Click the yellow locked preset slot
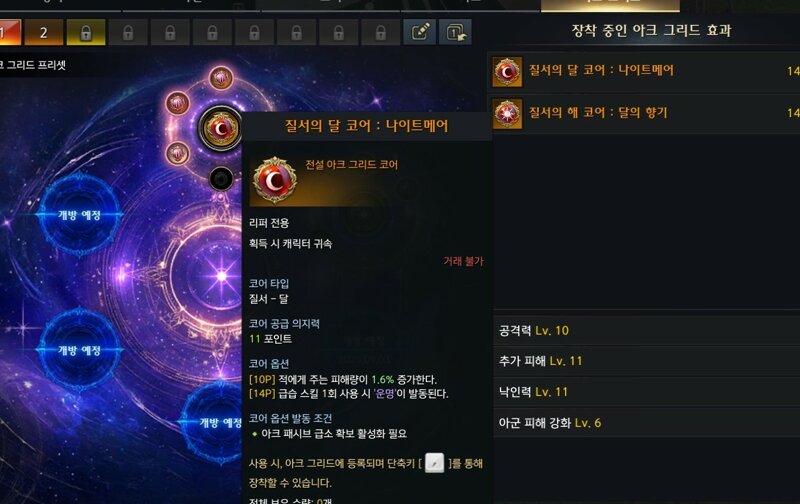Viewport: 800px width, 504px height. click(86, 33)
